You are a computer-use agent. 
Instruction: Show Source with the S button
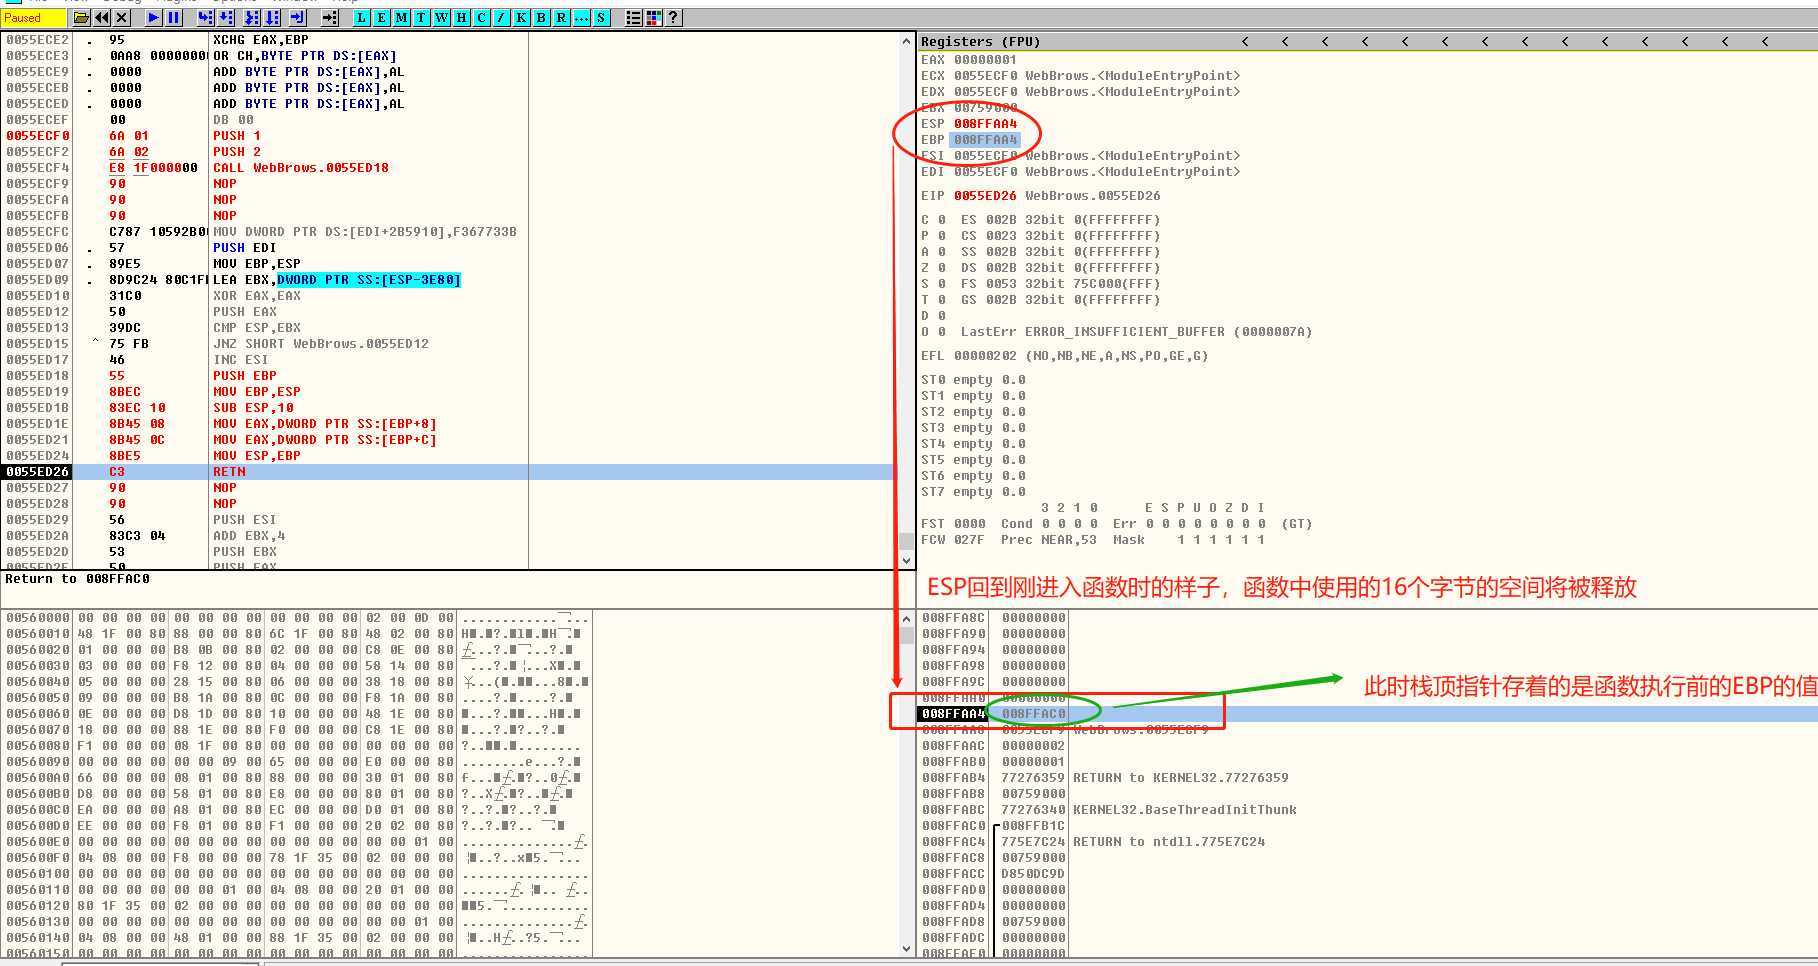[601, 17]
